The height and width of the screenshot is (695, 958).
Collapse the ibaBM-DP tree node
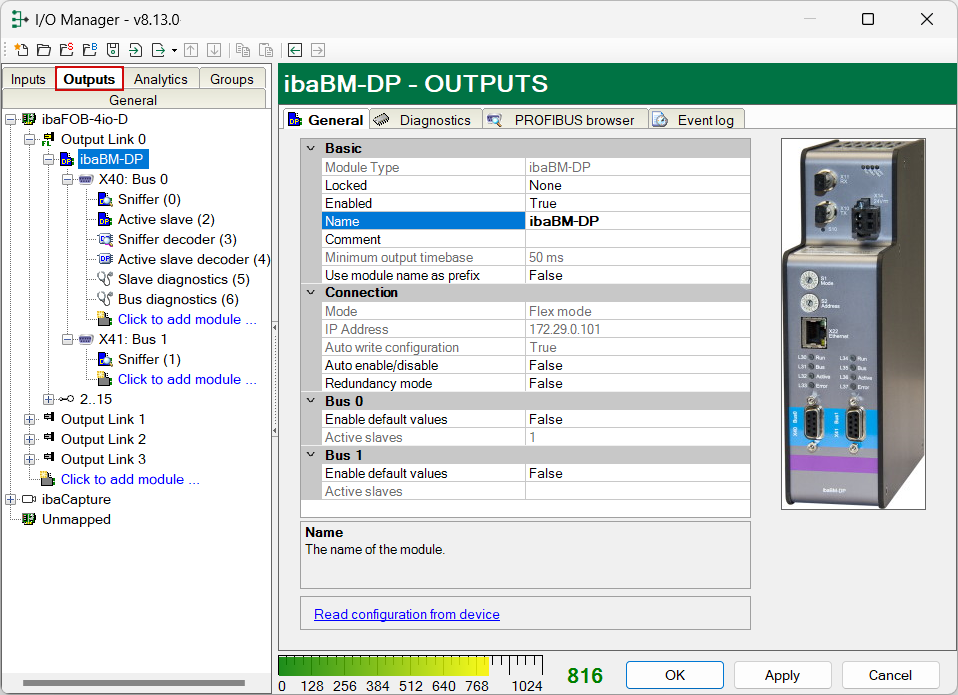click(48, 160)
